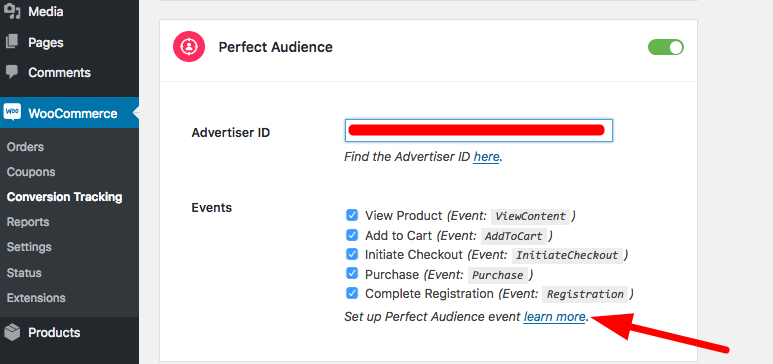The height and width of the screenshot is (364, 773).
Task: Click the pink Perfect Audience logo icon
Action: 188,47
